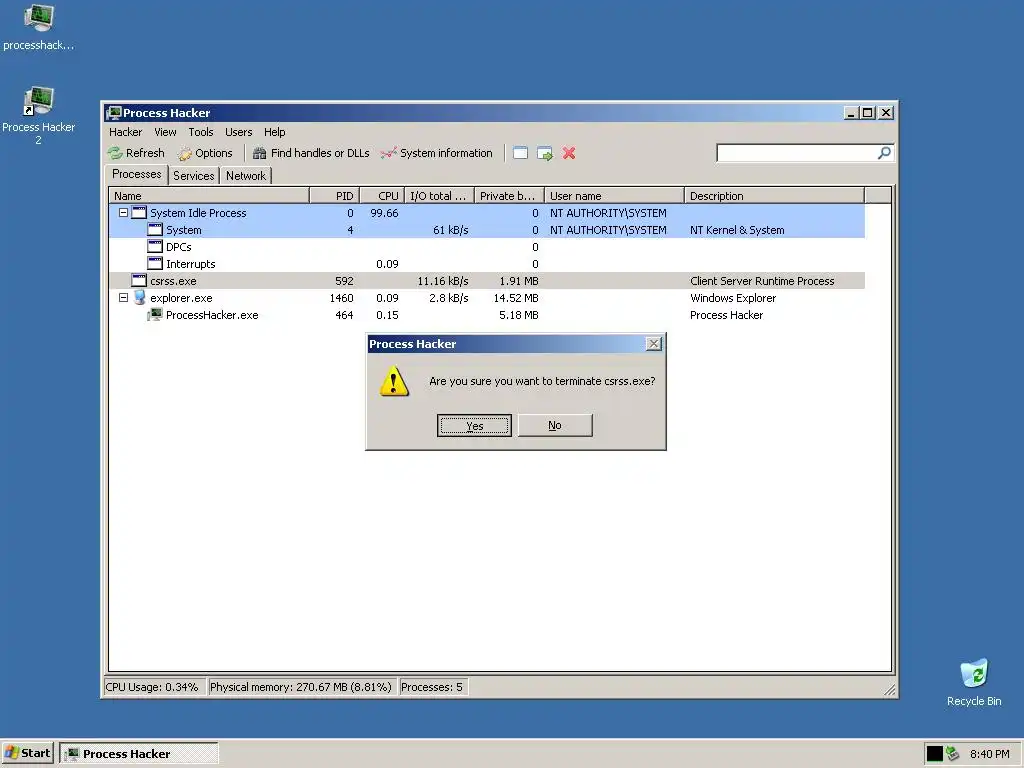Click the black tray icon in taskbar
This screenshot has width=1024, height=768.
935,754
